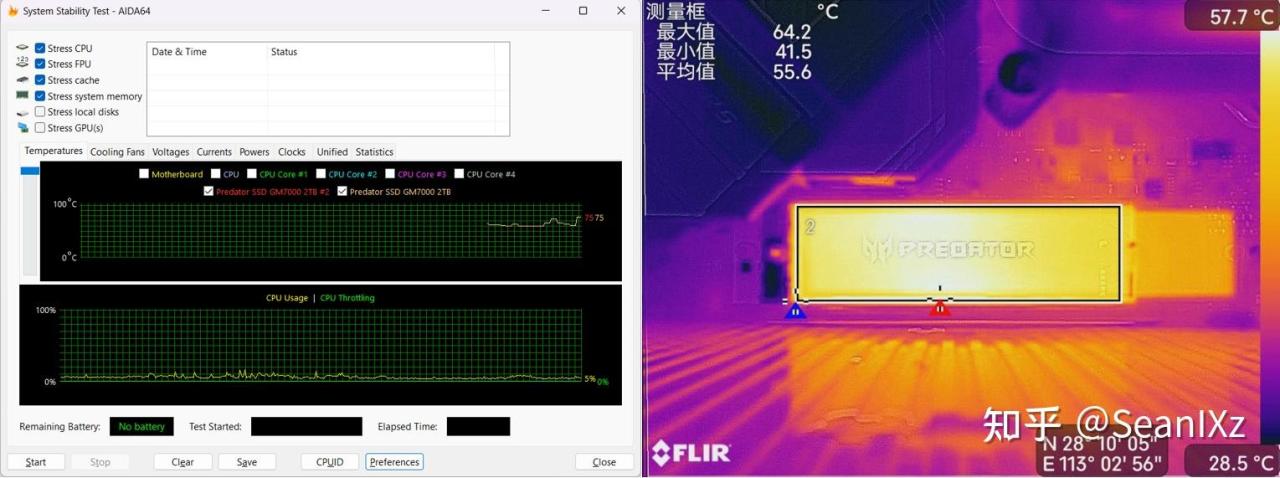Check the CPU Core #1 graph checkbox
The height and width of the screenshot is (478, 1280).
pos(252,174)
